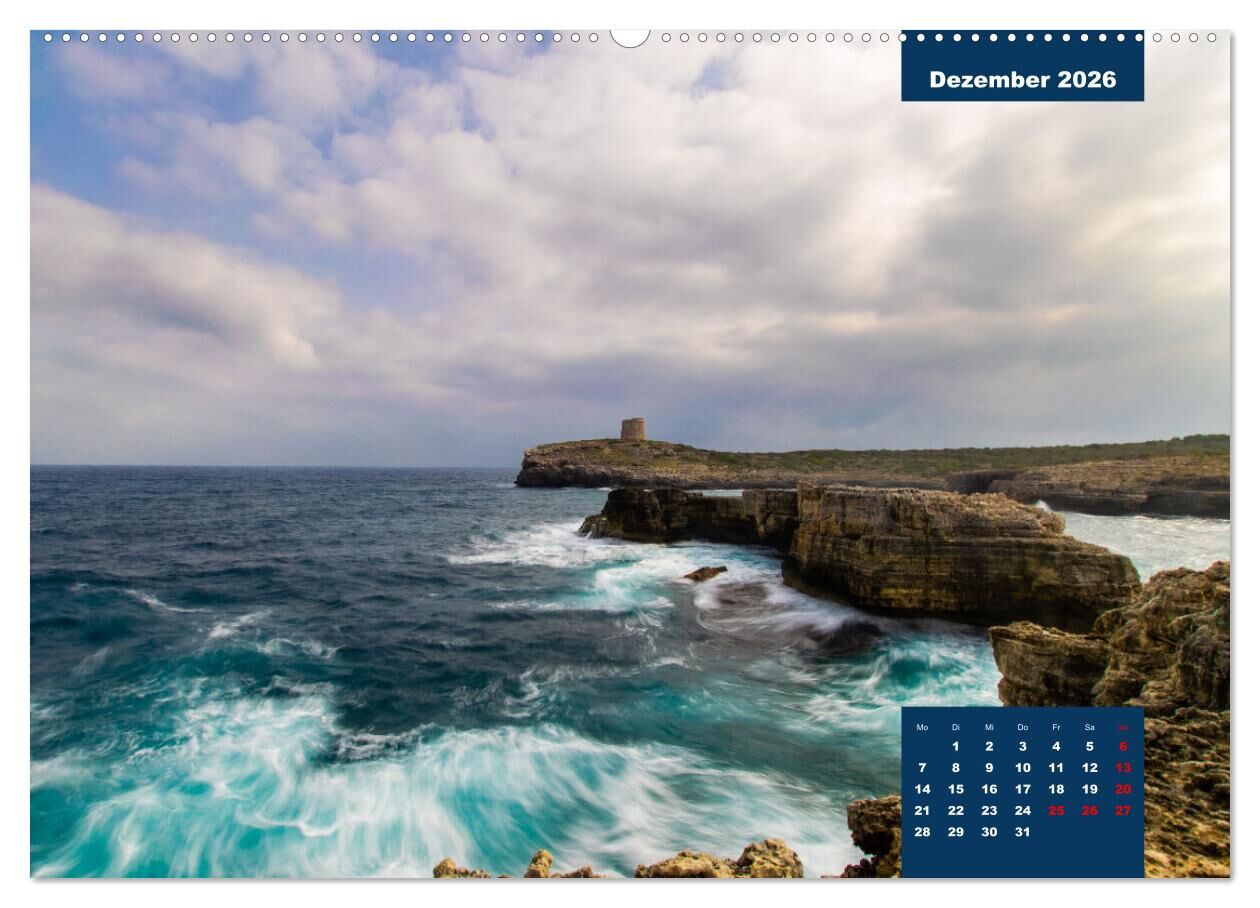Click the "Mo" weekday column header
The image size is (1260, 908).
(922, 727)
